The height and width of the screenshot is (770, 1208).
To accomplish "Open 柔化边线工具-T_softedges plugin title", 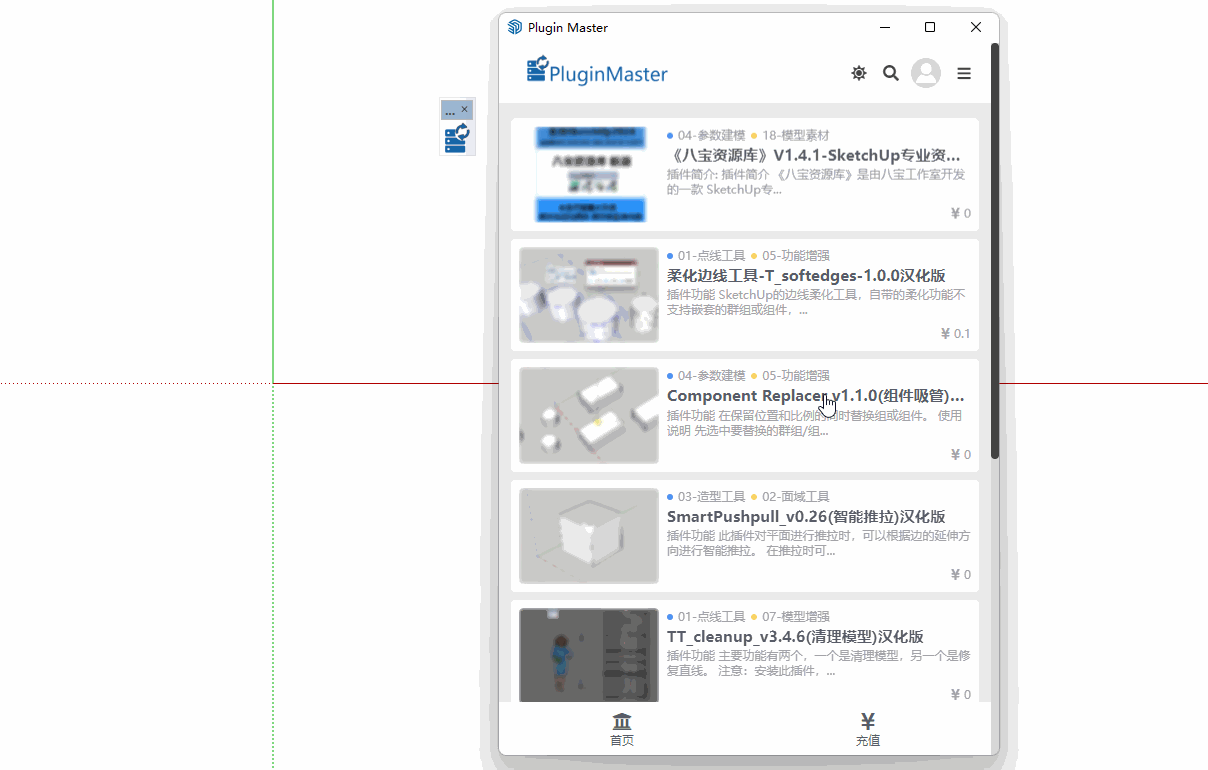I will (806, 275).
